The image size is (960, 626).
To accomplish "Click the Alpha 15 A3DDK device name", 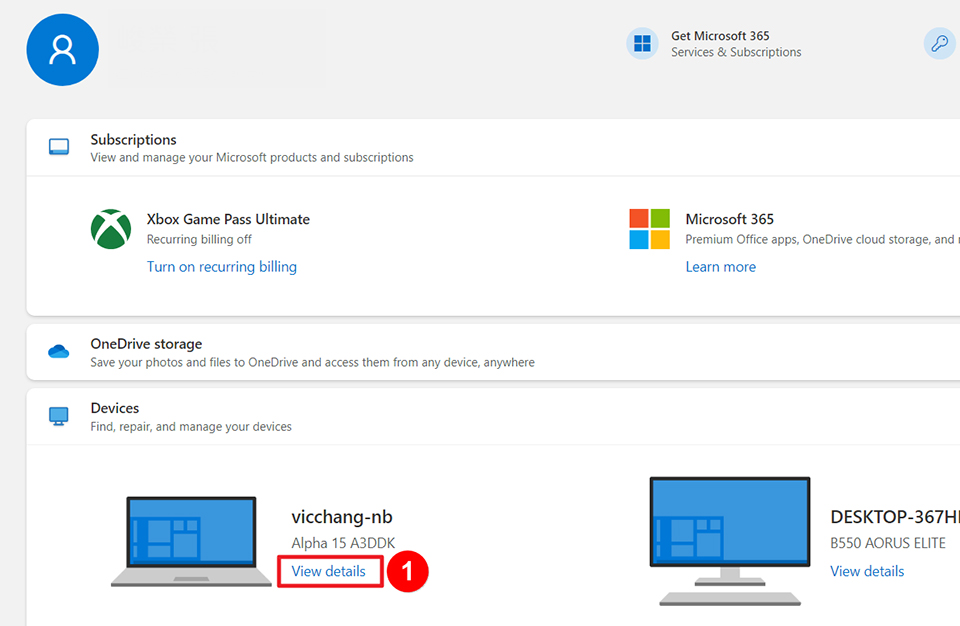I will (x=342, y=542).
